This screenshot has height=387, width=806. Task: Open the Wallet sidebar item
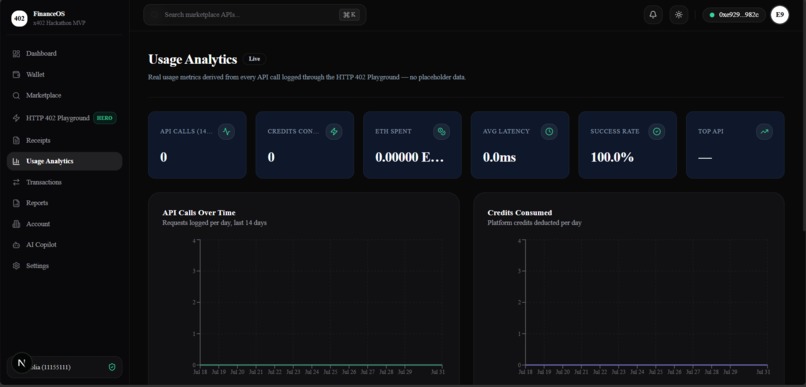(x=64, y=75)
